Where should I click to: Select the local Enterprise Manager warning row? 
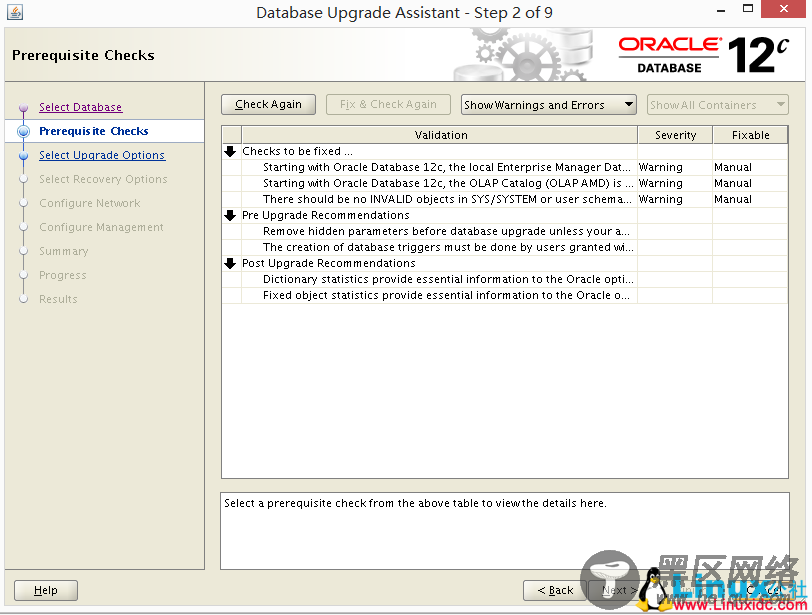click(505, 167)
